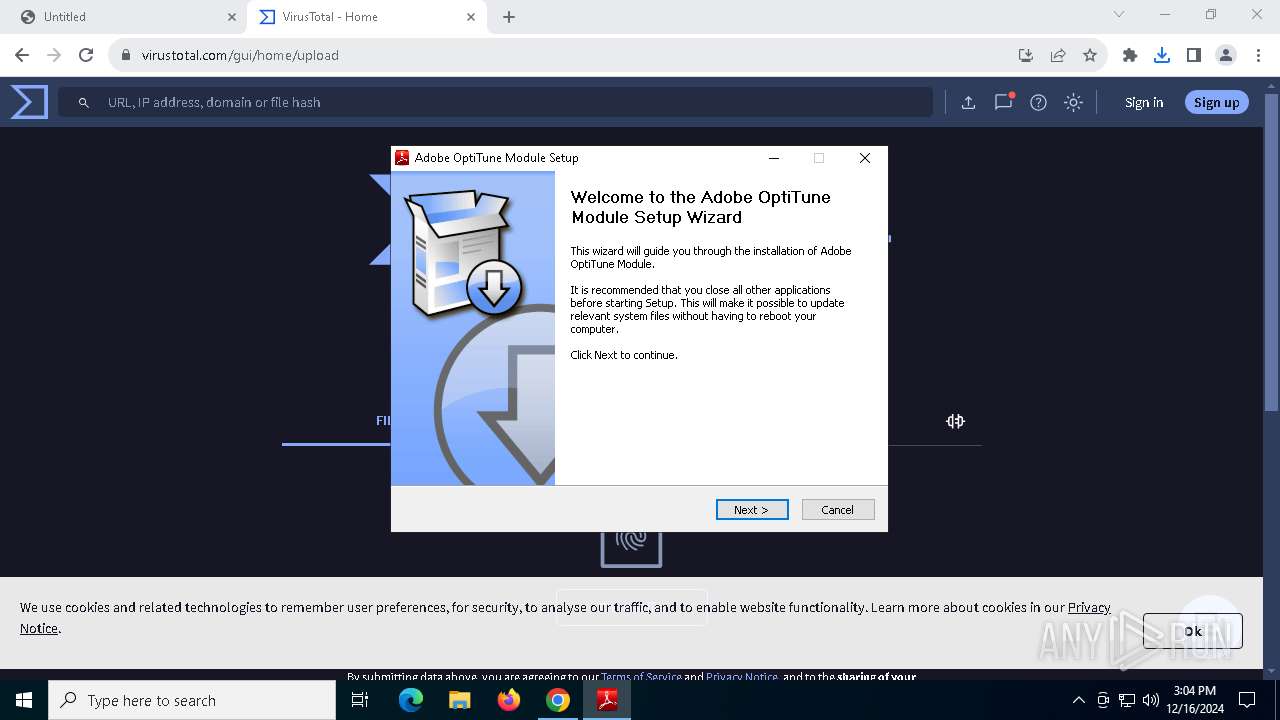The width and height of the screenshot is (1280, 720).
Task: Open Task View on the taskbar
Action: (361, 700)
